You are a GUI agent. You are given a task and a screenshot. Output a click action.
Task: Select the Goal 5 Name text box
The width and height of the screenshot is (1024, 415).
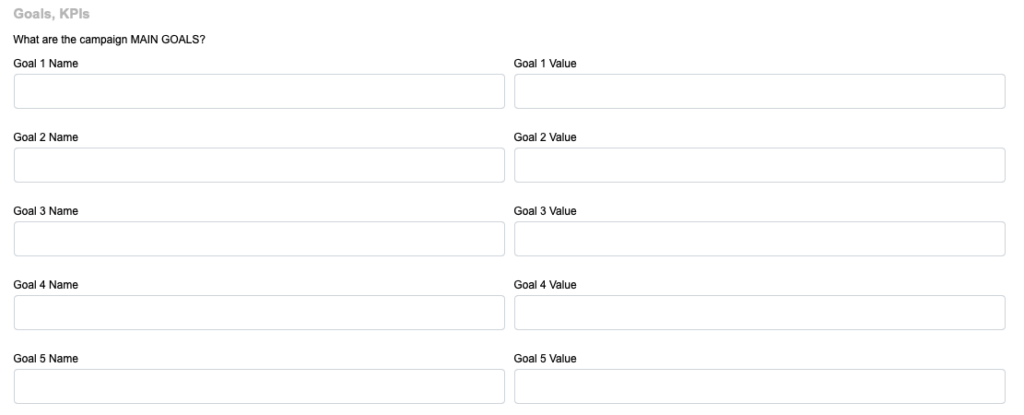click(x=259, y=386)
